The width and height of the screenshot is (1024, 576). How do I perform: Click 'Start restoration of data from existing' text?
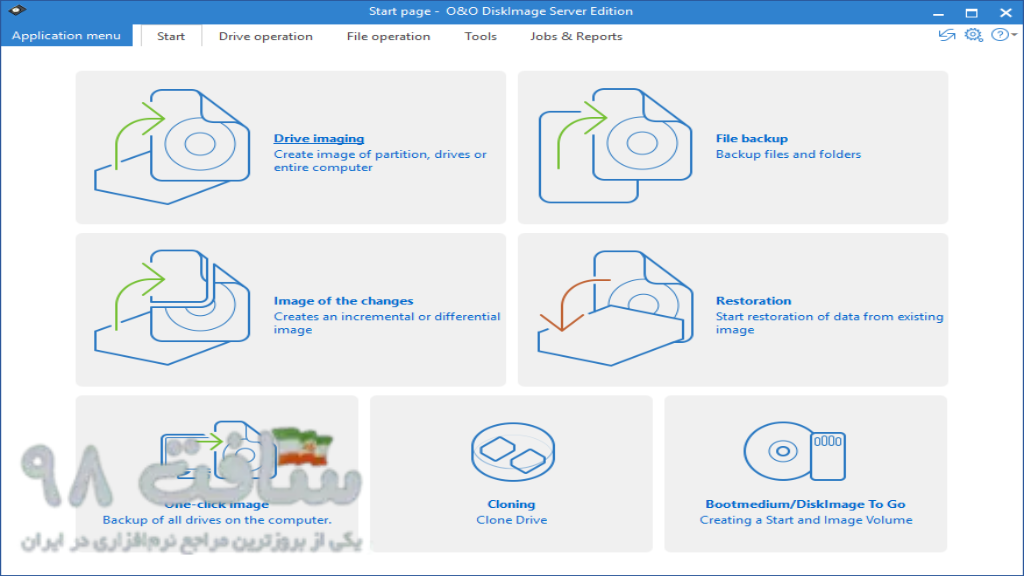829,317
